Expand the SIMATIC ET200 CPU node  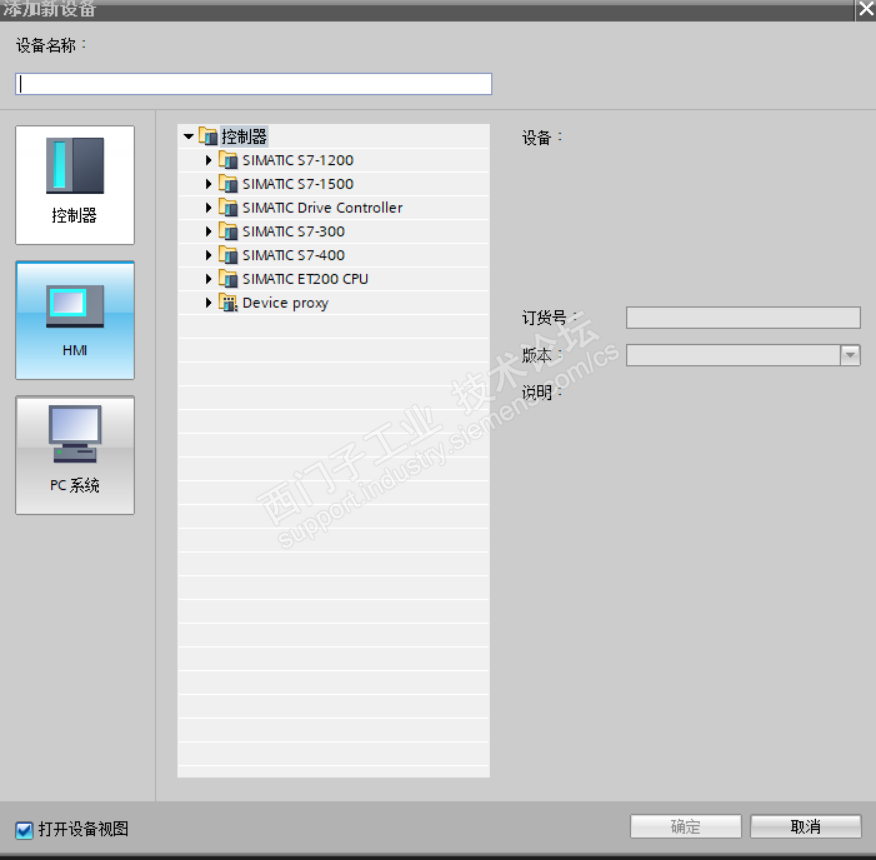(x=208, y=279)
